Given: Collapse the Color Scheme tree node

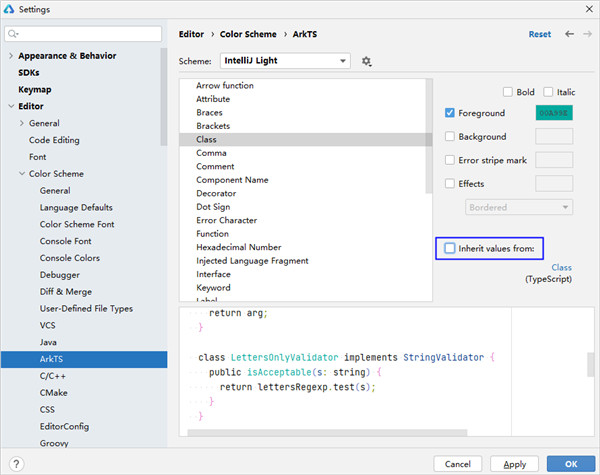Looking at the screenshot, I should (21, 174).
